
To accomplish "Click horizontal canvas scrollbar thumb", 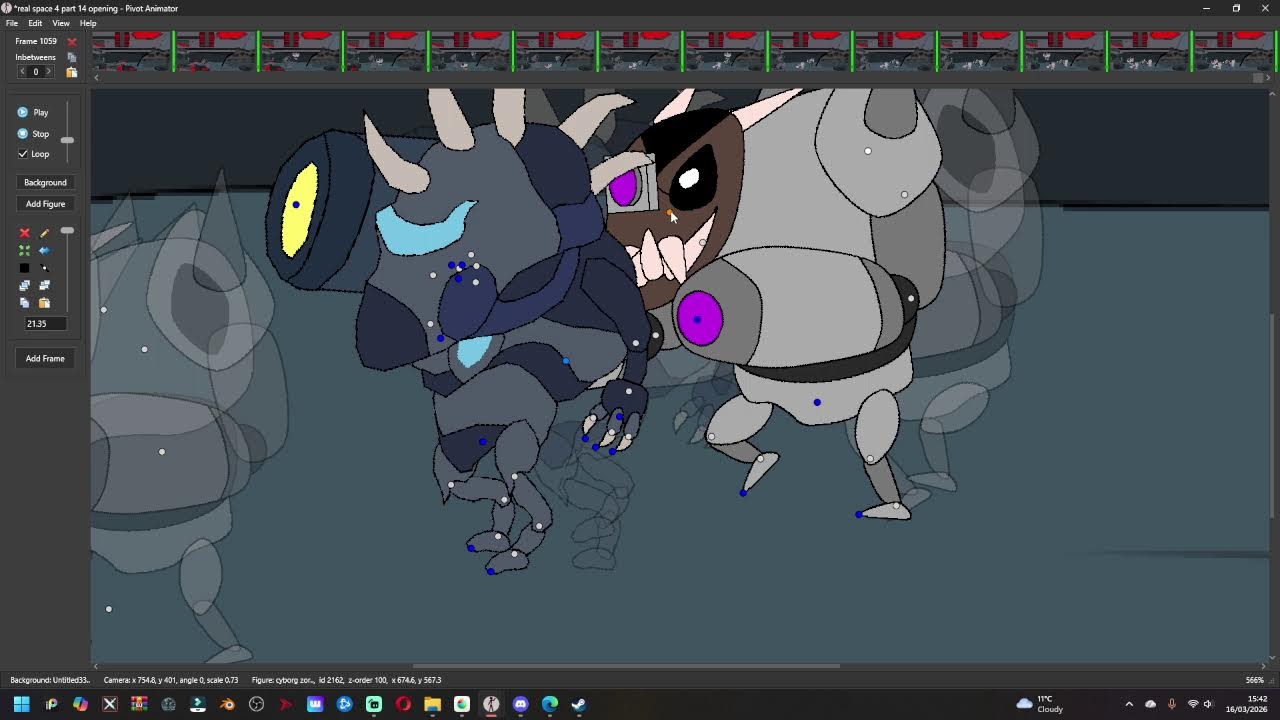I will coord(627,666).
